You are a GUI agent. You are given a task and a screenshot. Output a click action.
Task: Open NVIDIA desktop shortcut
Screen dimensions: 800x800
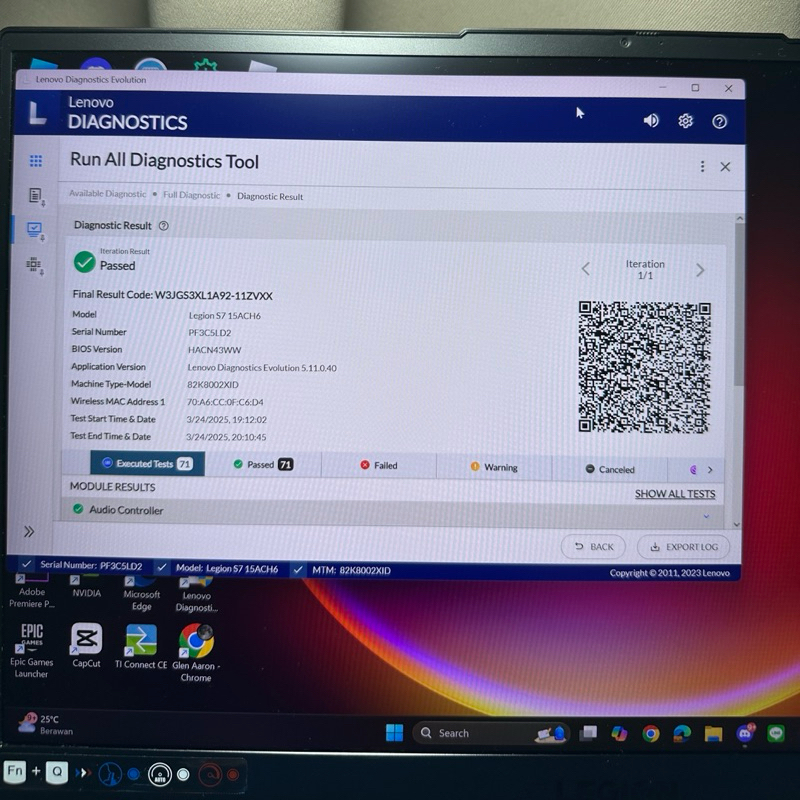[86, 587]
